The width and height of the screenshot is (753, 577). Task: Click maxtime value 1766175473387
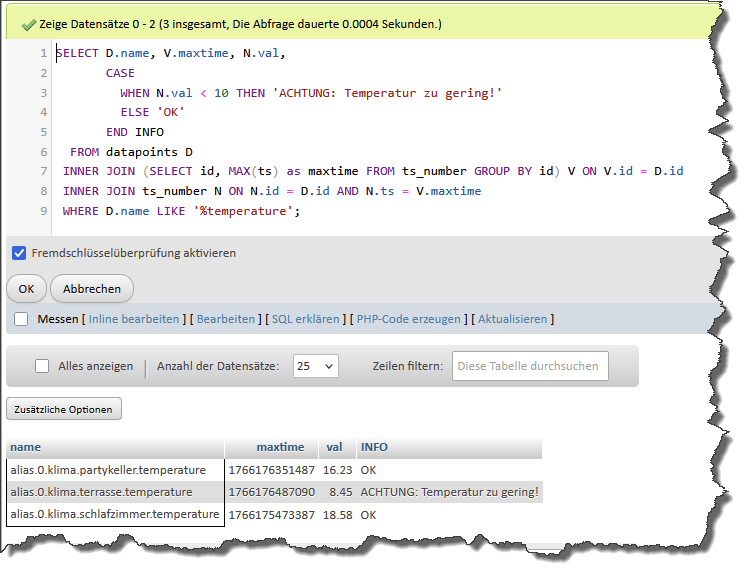click(271, 515)
